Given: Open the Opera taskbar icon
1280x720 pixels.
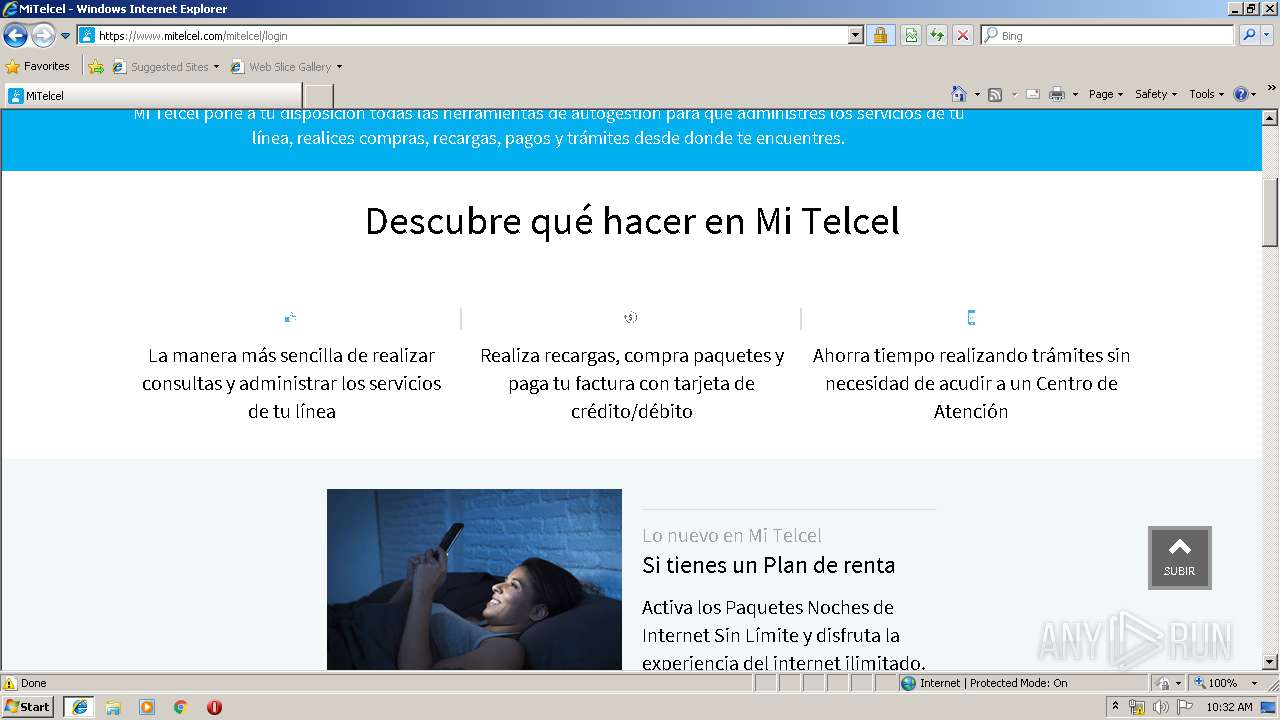Looking at the screenshot, I should tap(214, 707).
